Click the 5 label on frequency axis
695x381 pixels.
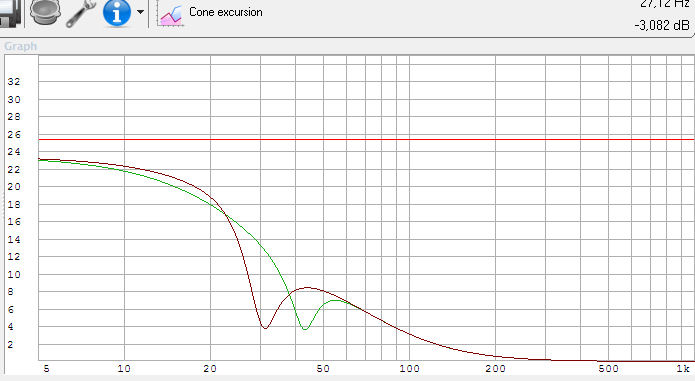[47, 369]
